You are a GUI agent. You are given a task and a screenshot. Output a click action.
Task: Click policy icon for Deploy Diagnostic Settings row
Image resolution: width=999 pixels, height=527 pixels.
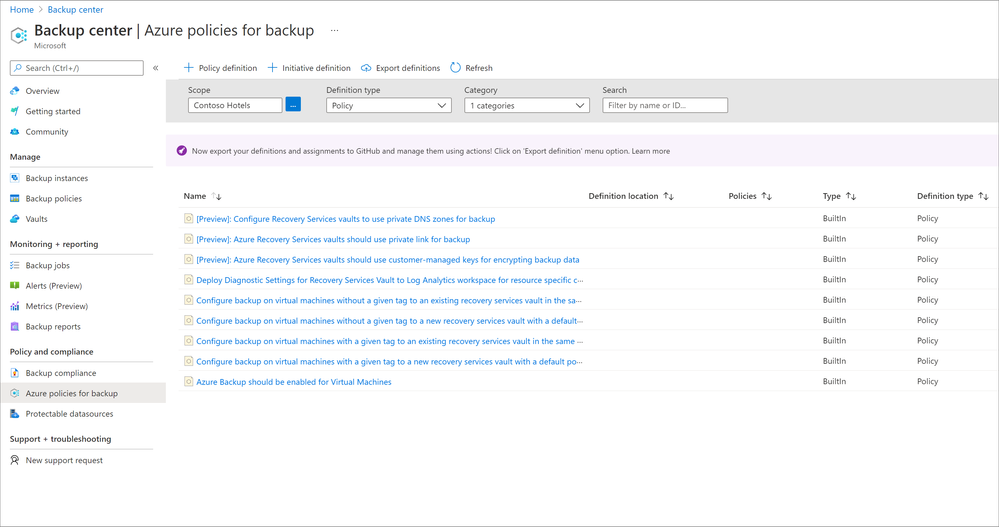click(x=189, y=280)
